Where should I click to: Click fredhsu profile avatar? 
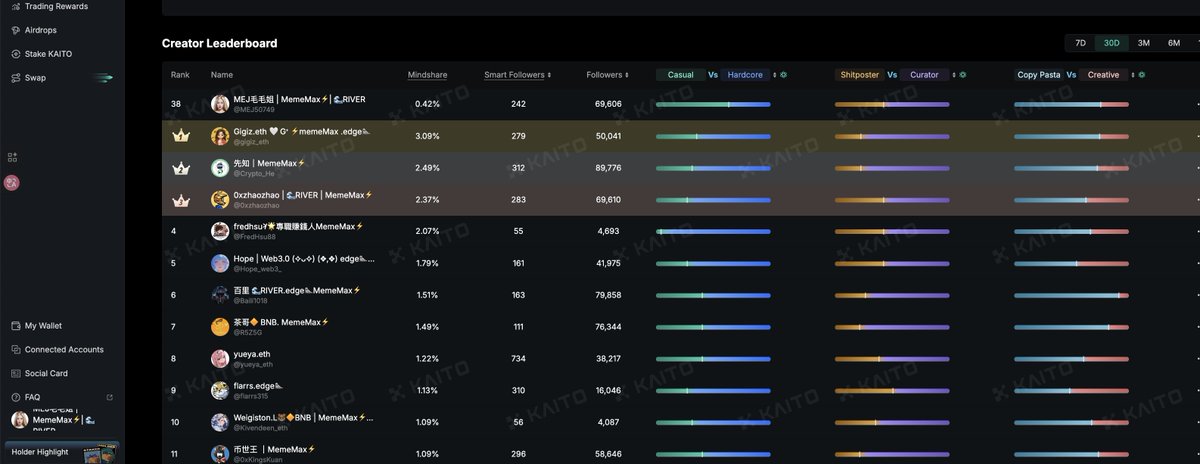point(220,231)
